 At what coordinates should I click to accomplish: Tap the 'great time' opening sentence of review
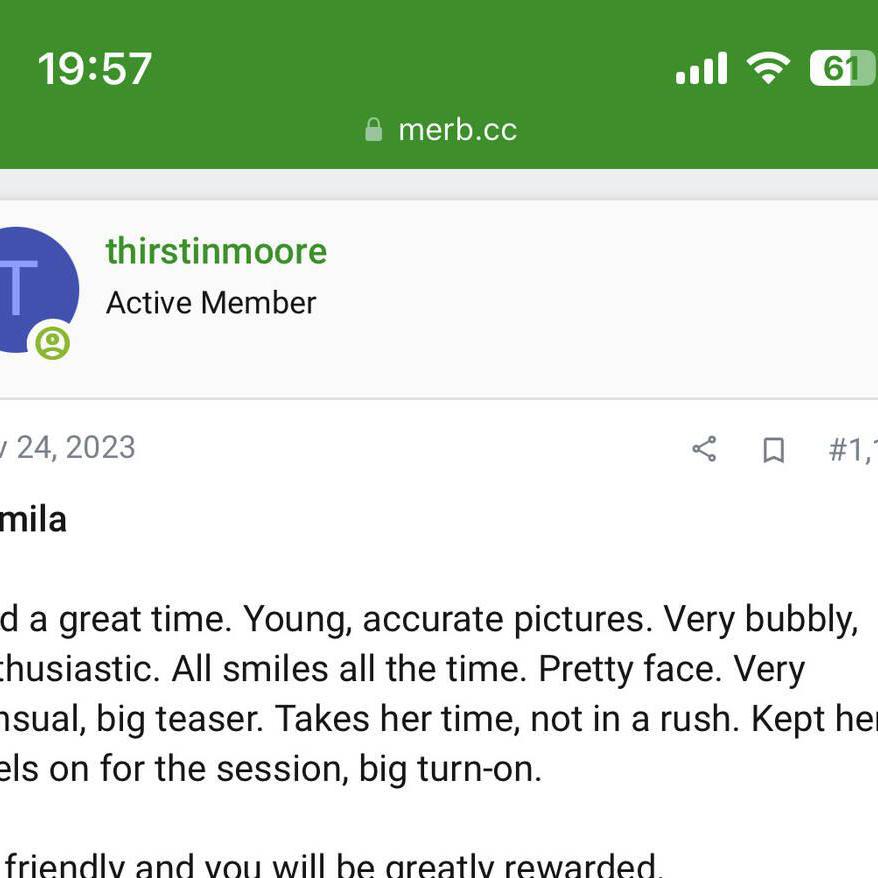(x=116, y=620)
